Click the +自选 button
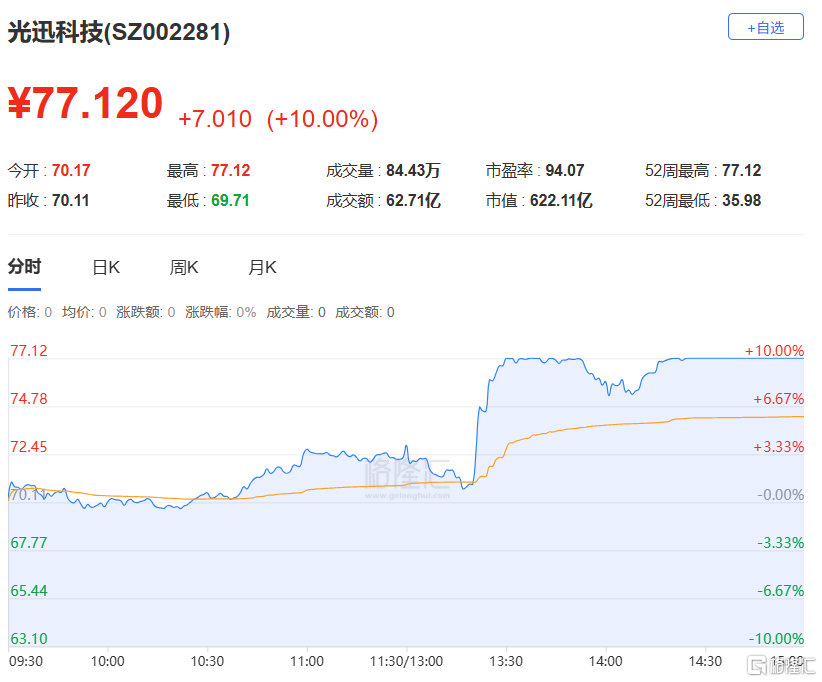The height and width of the screenshot is (682, 822). point(765,27)
